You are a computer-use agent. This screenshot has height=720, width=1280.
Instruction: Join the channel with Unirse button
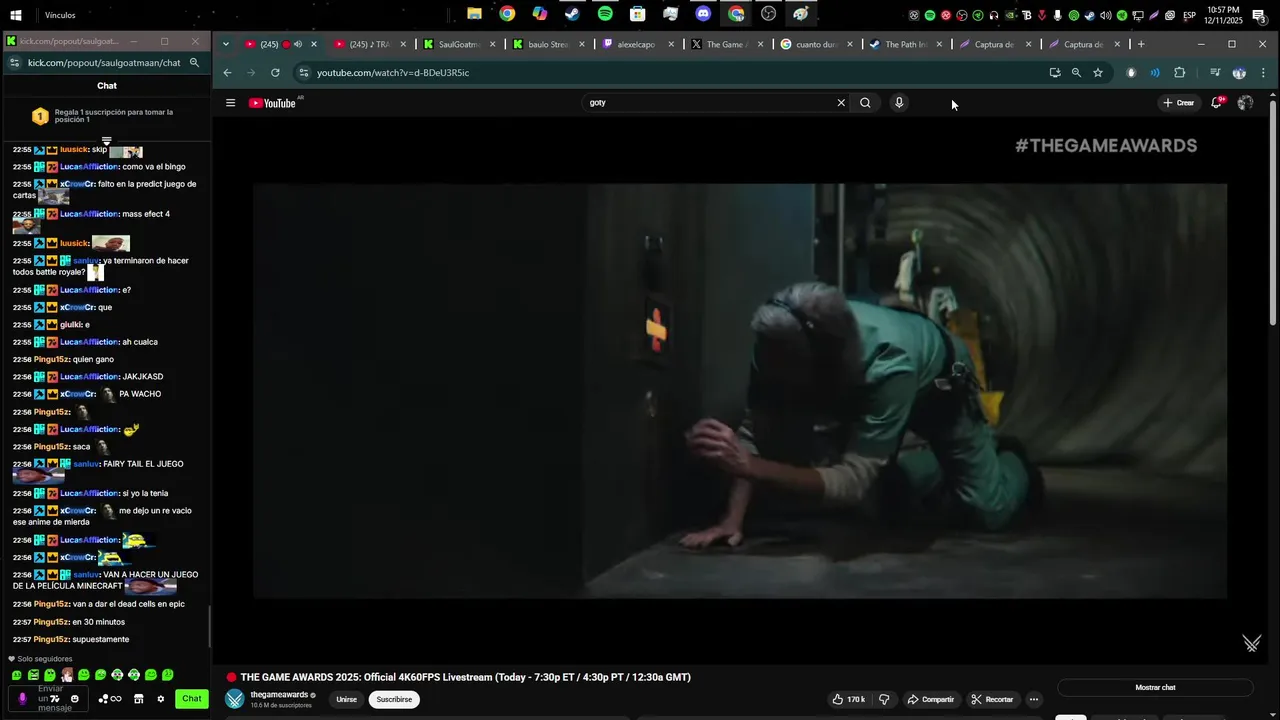pos(346,699)
